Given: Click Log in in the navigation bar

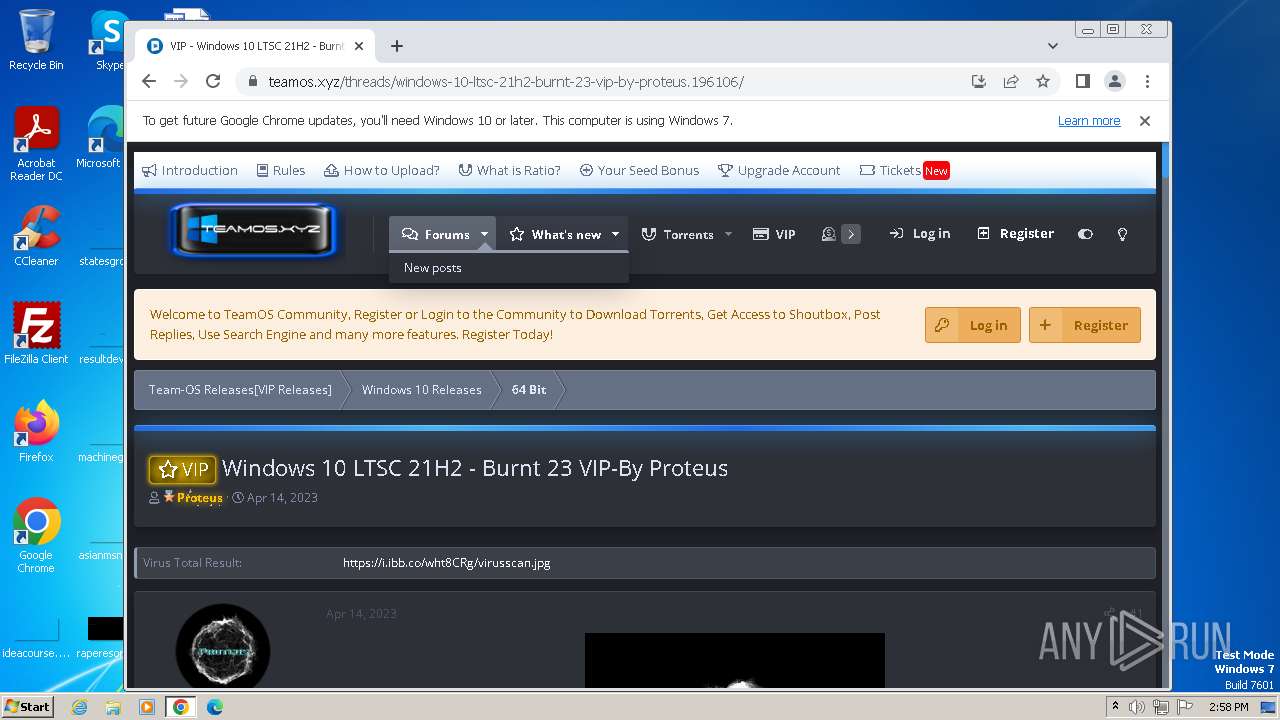Looking at the screenshot, I should pyautogui.click(x=920, y=234).
